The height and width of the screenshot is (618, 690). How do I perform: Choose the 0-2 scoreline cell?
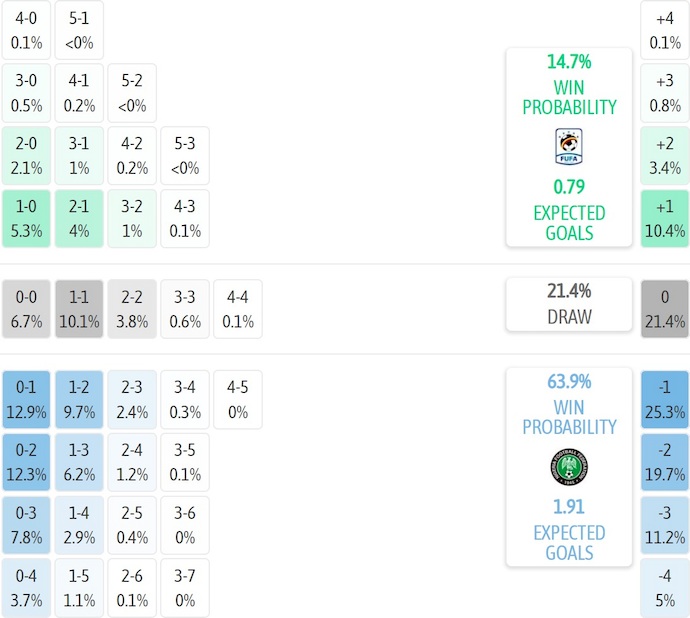point(26,461)
